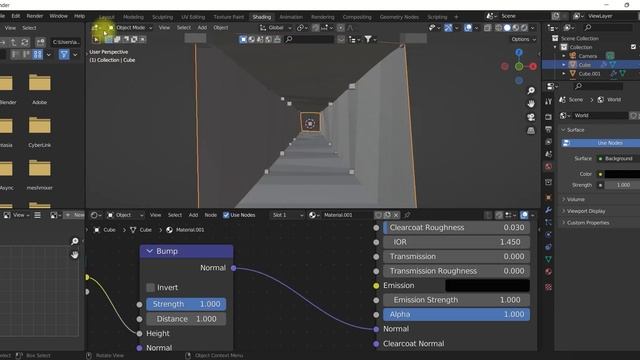Switch to Solid viewport shading
This screenshot has height=360, width=640.
pos(507,28)
